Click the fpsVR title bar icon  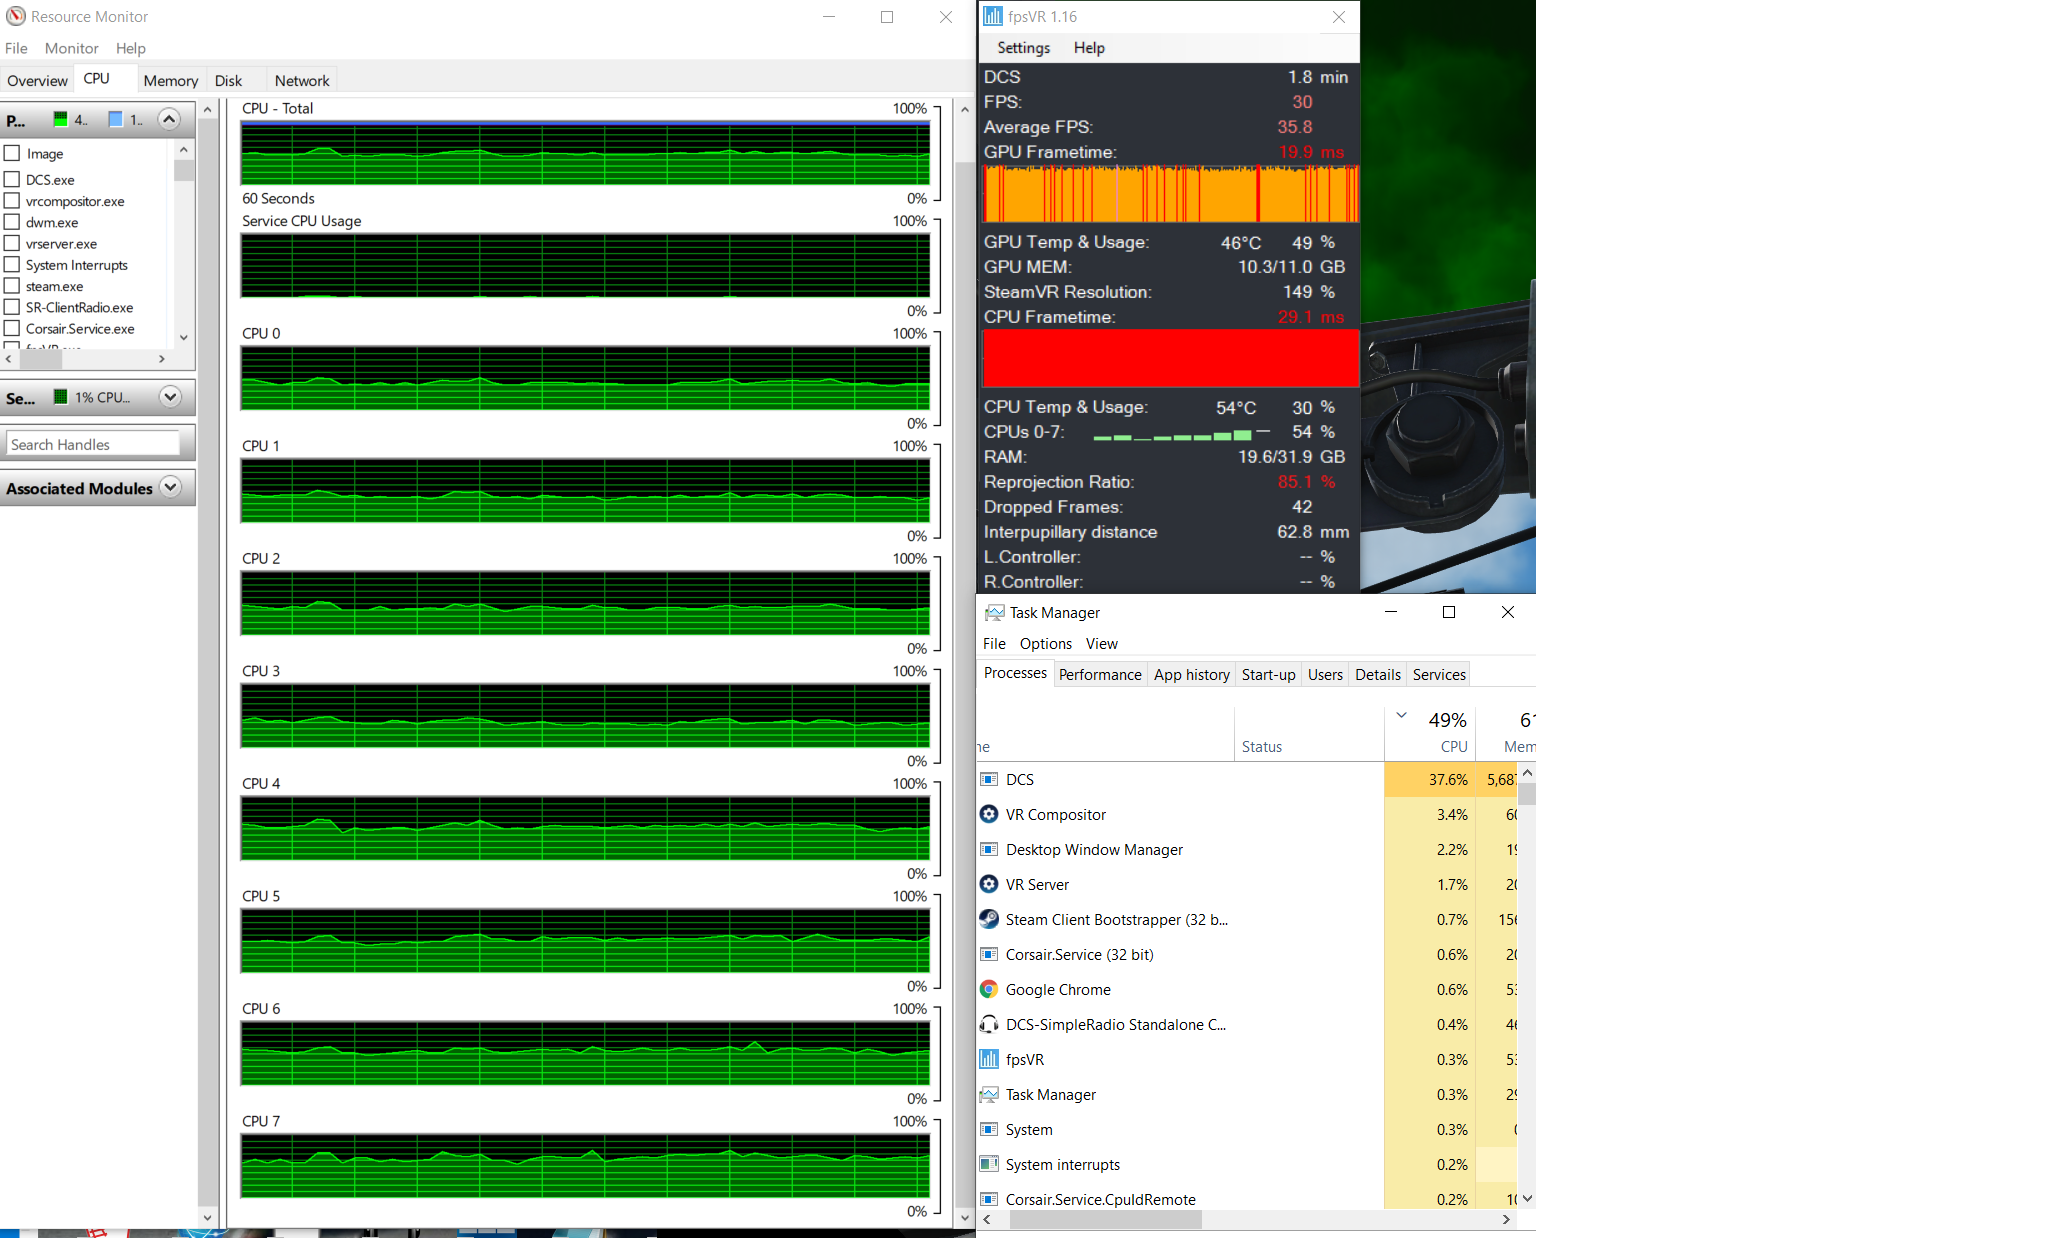click(992, 16)
